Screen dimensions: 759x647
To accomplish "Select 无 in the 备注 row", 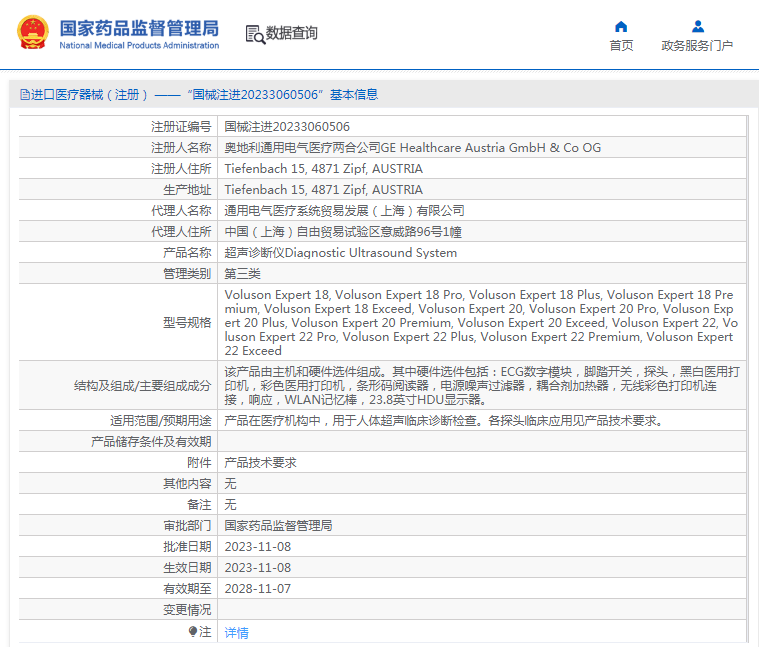I will point(230,505).
